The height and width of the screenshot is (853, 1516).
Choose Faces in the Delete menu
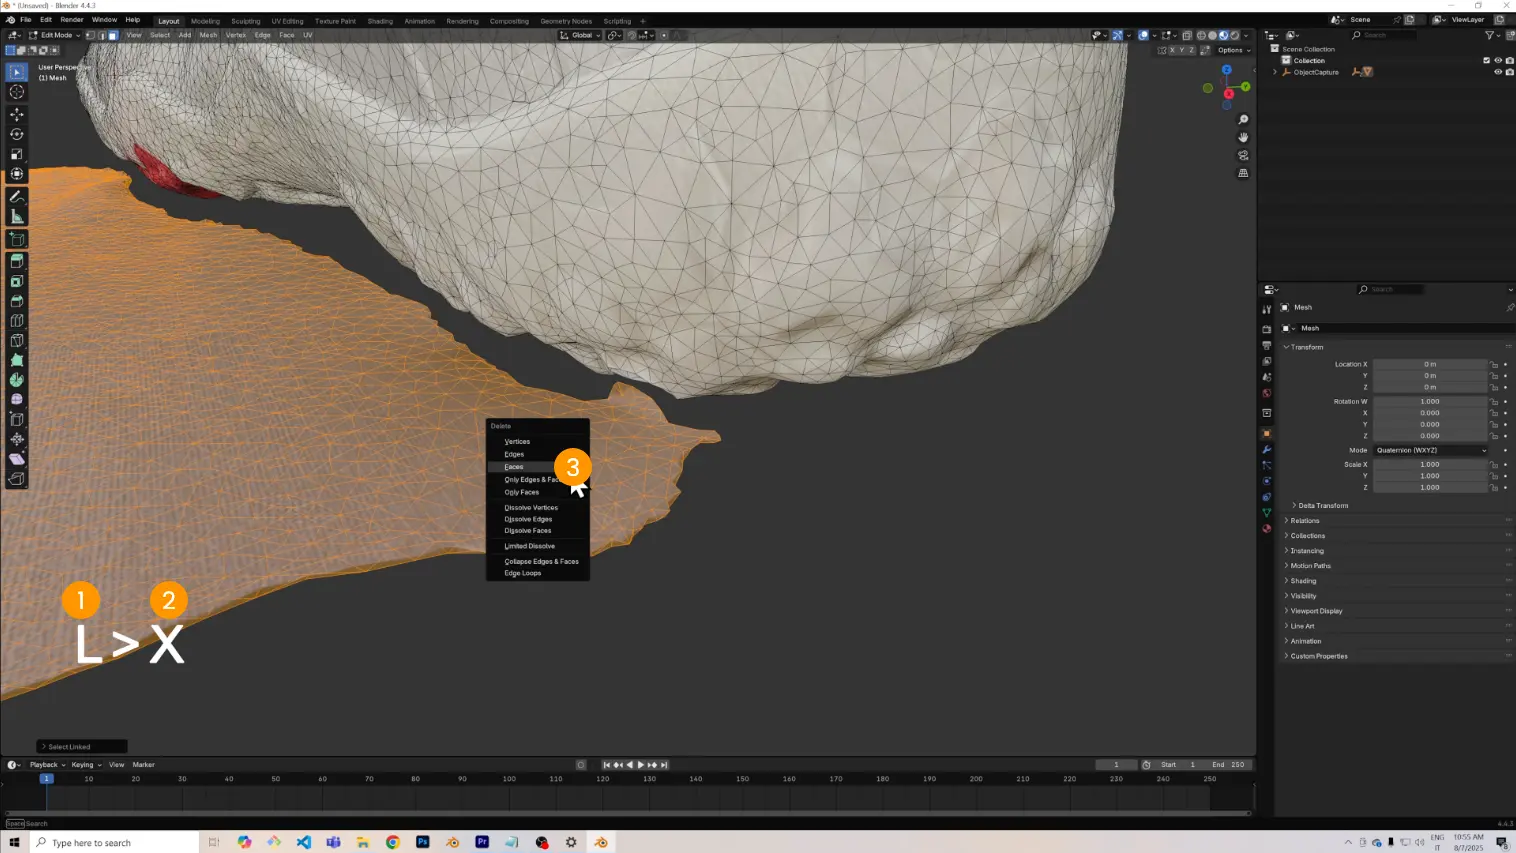[514, 467]
